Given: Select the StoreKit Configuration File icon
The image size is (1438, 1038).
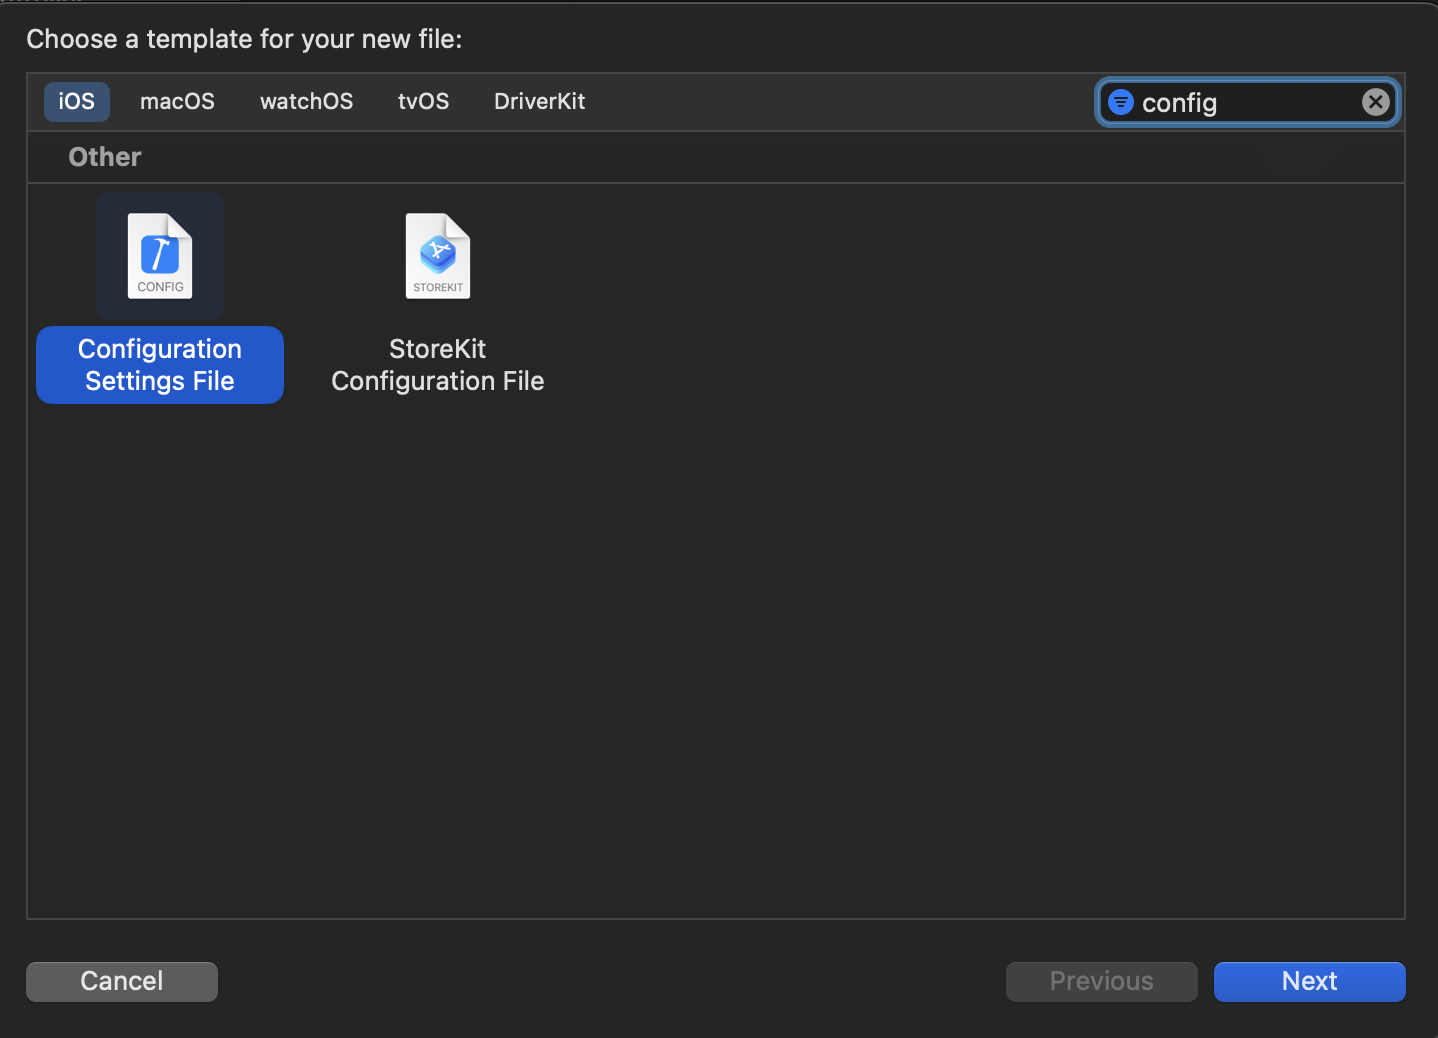Looking at the screenshot, I should tap(438, 256).
